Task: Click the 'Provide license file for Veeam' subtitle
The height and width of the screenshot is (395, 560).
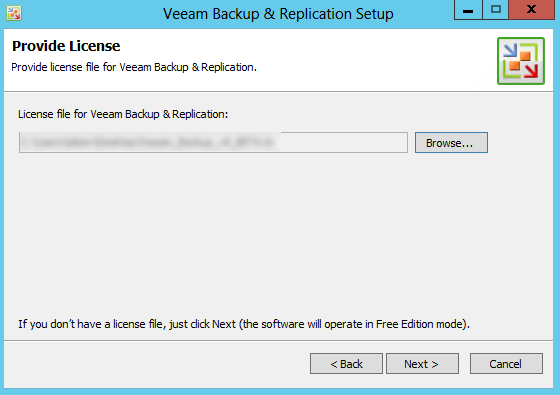Action: click(x=134, y=67)
